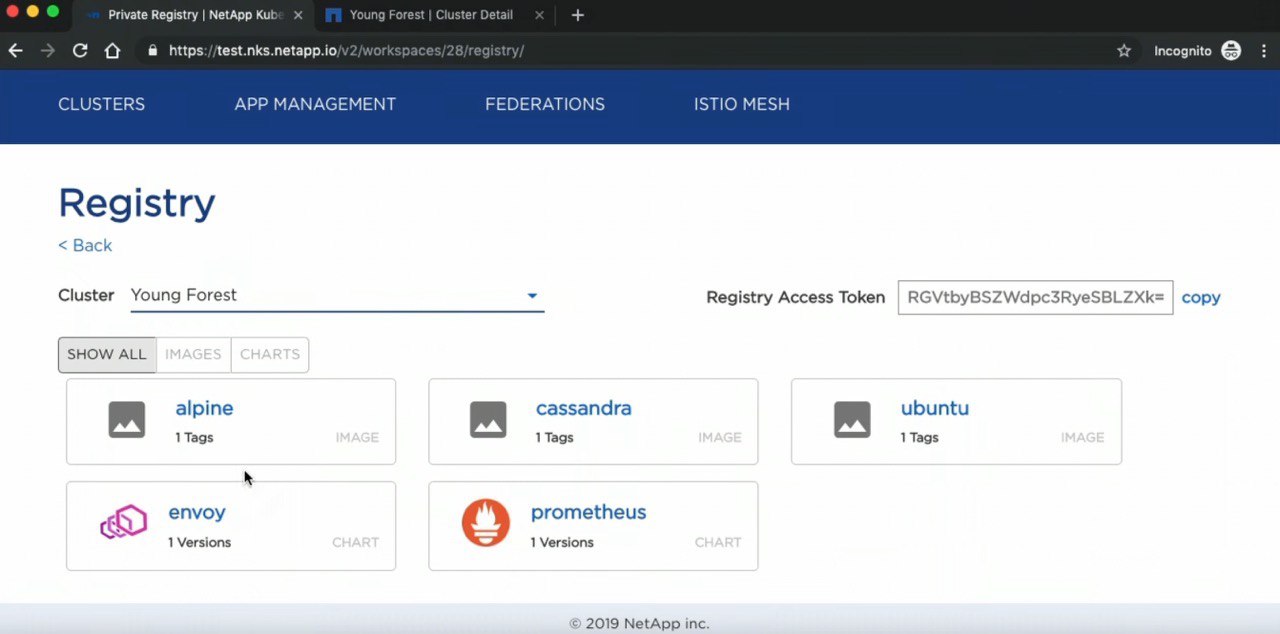The width and height of the screenshot is (1280, 634).
Task: Click the browser address bar URL
Action: [x=346, y=50]
